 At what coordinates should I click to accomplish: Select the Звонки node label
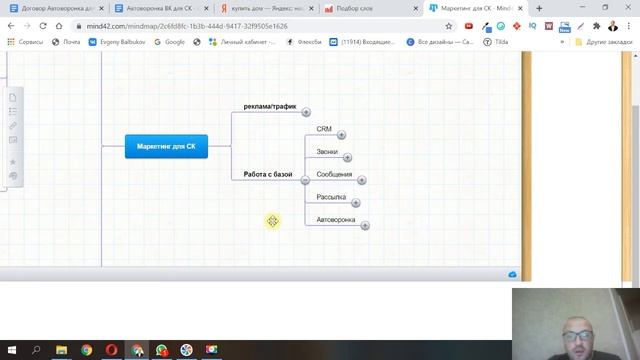[327, 152]
